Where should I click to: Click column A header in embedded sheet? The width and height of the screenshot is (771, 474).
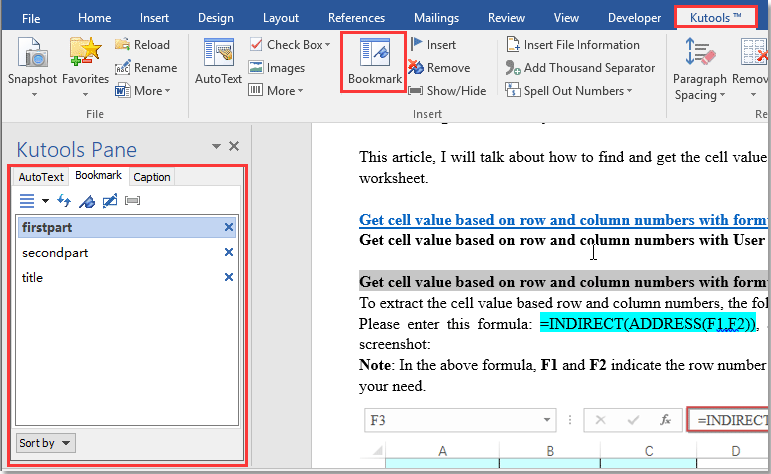(x=443, y=451)
